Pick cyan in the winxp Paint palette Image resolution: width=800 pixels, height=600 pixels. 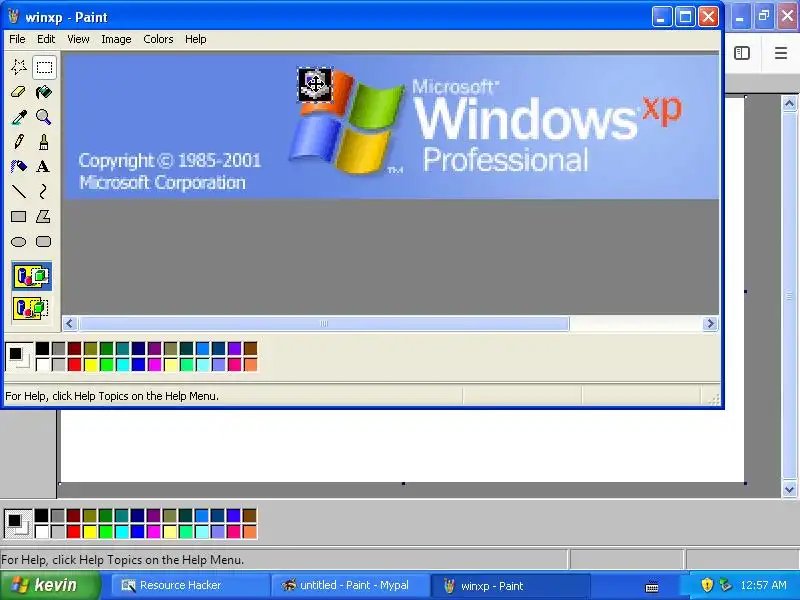point(122,364)
